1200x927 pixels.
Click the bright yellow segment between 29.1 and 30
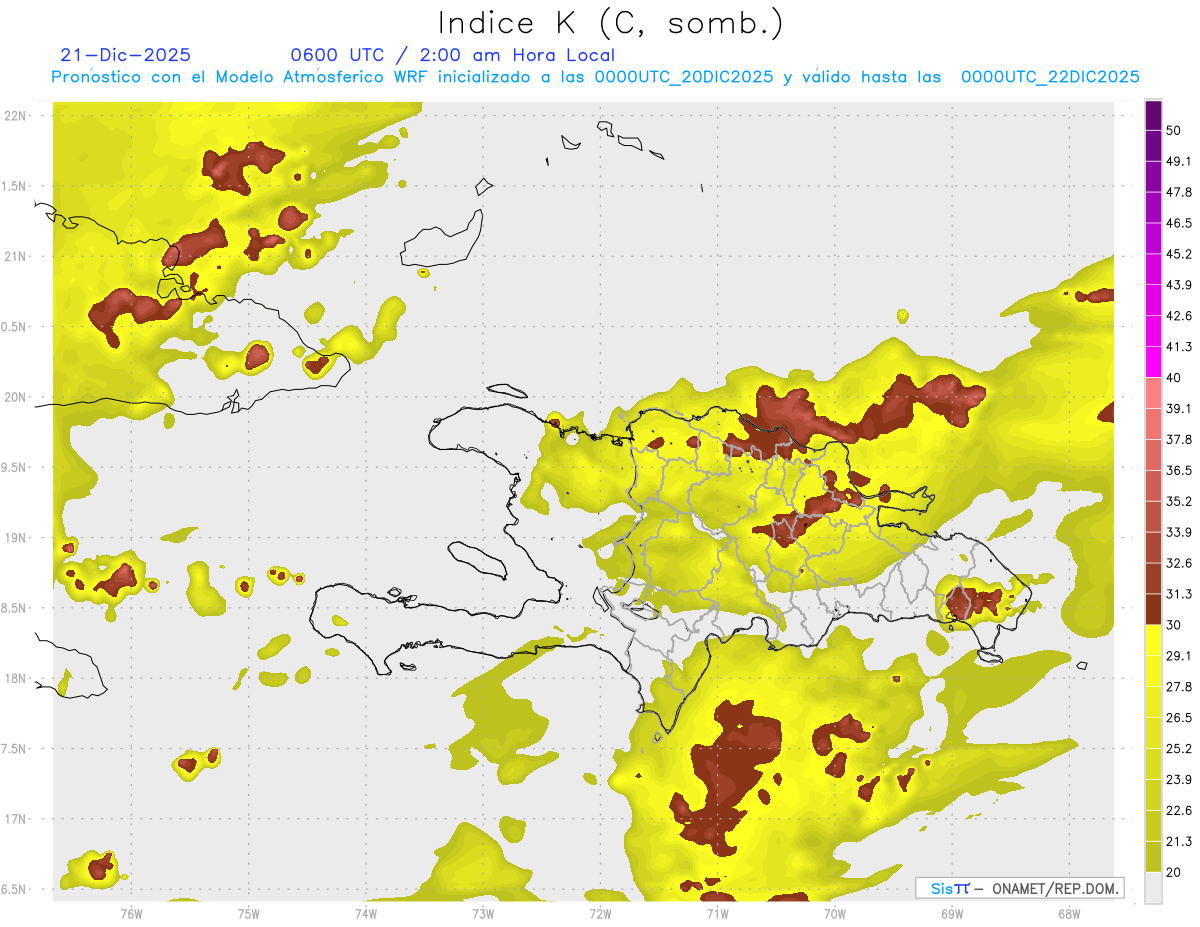[x=1154, y=640]
